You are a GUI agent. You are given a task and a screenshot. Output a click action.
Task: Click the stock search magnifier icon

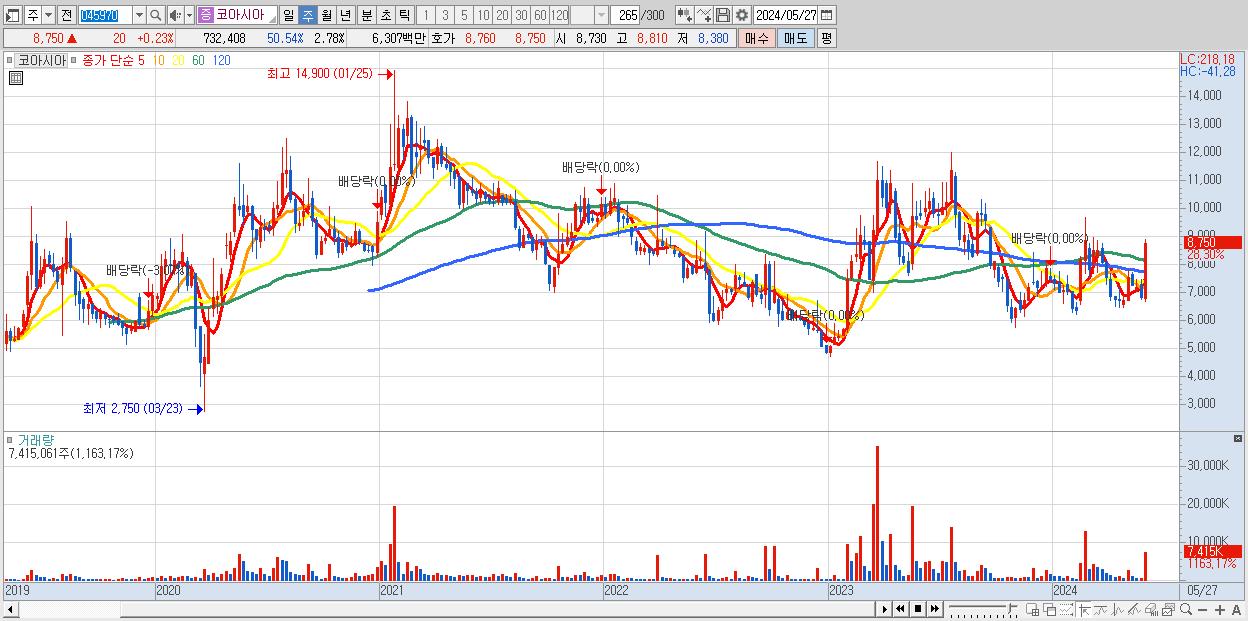[155, 15]
